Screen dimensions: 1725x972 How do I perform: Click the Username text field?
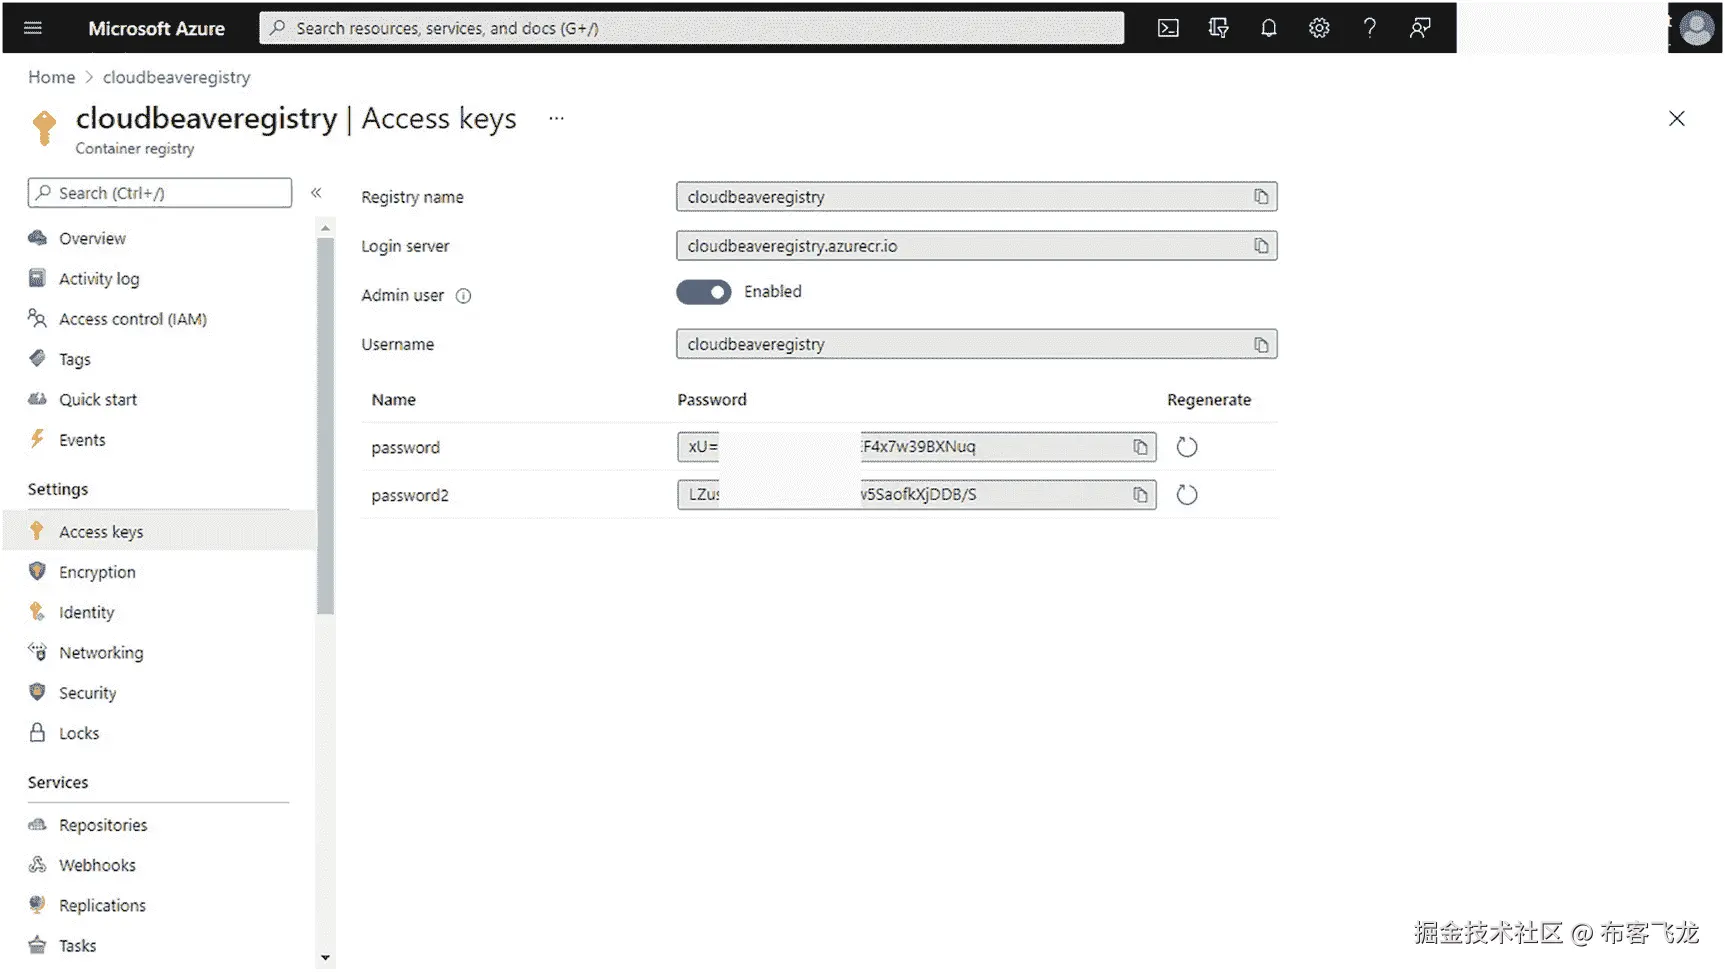pyautogui.click(x=977, y=345)
